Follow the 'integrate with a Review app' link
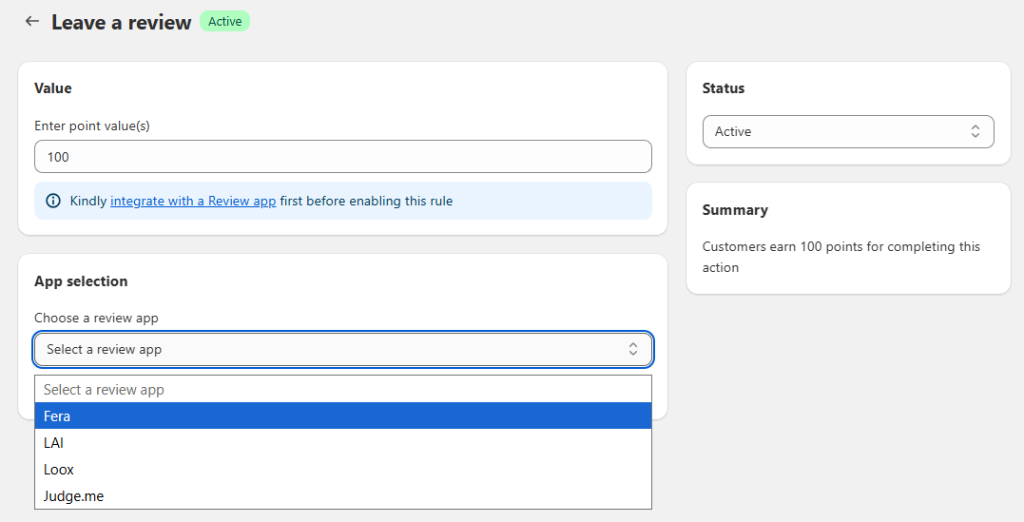This screenshot has height=522, width=1024. [193, 201]
